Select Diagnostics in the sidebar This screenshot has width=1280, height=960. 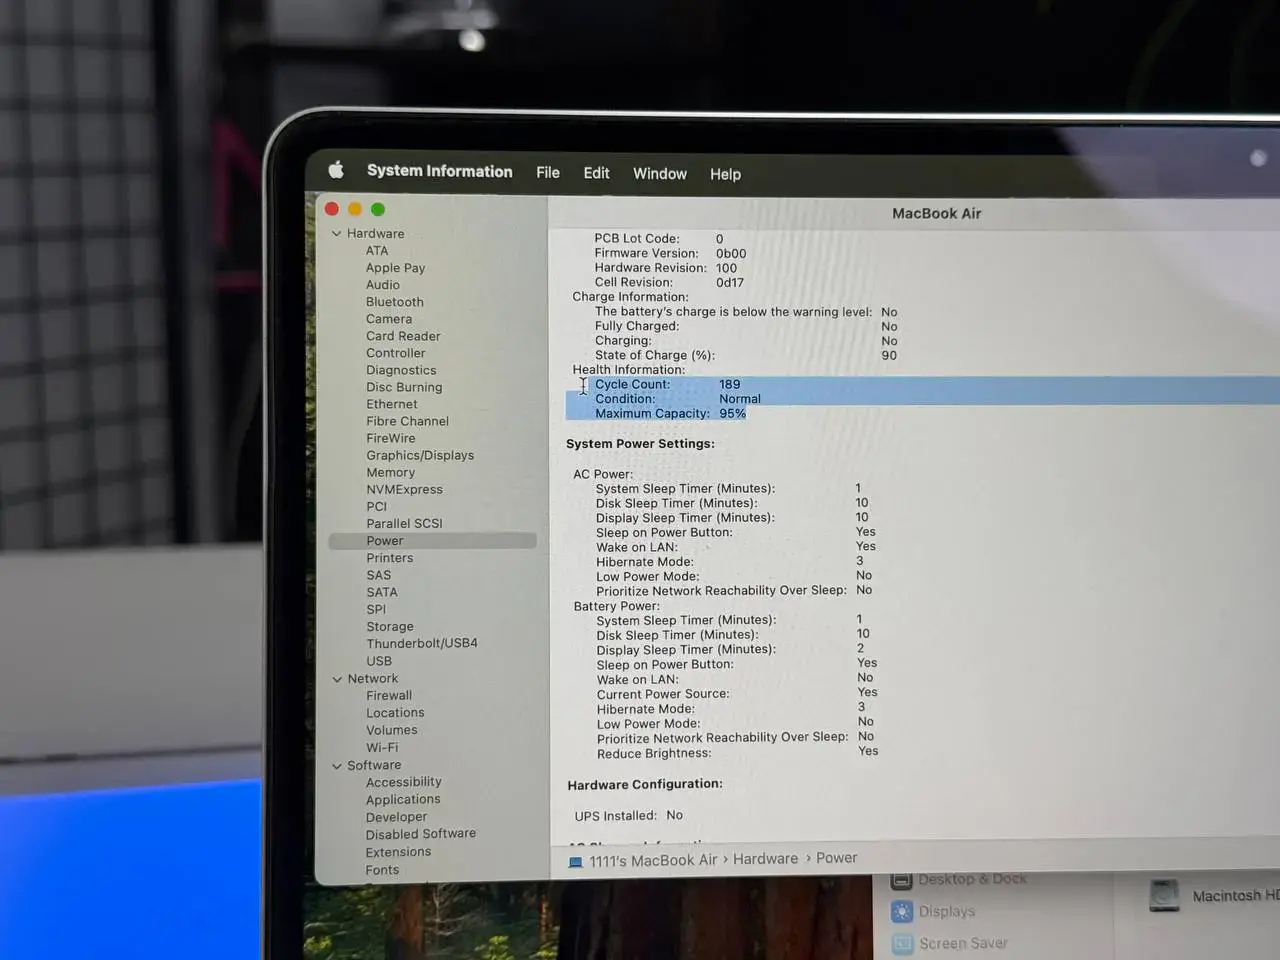pyautogui.click(x=400, y=370)
